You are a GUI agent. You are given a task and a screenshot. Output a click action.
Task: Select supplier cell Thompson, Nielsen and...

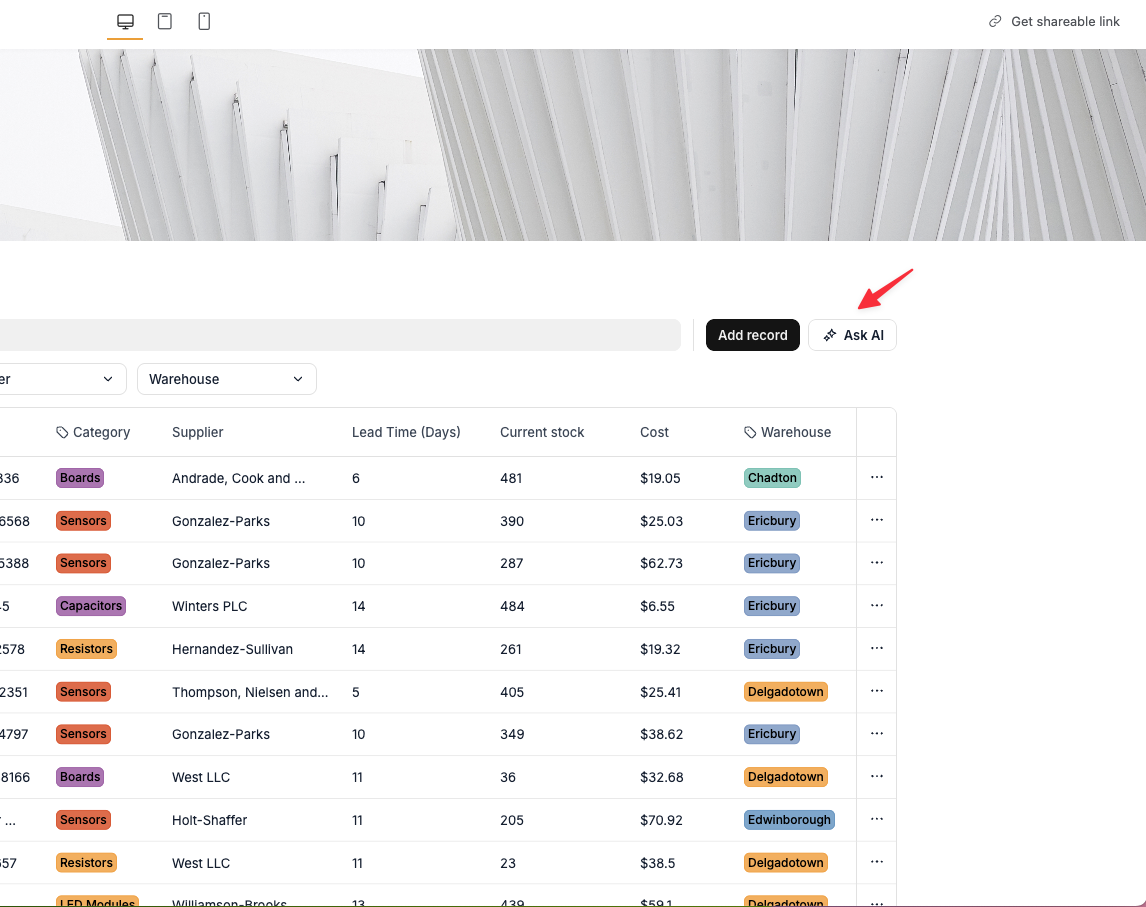click(x=250, y=692)
